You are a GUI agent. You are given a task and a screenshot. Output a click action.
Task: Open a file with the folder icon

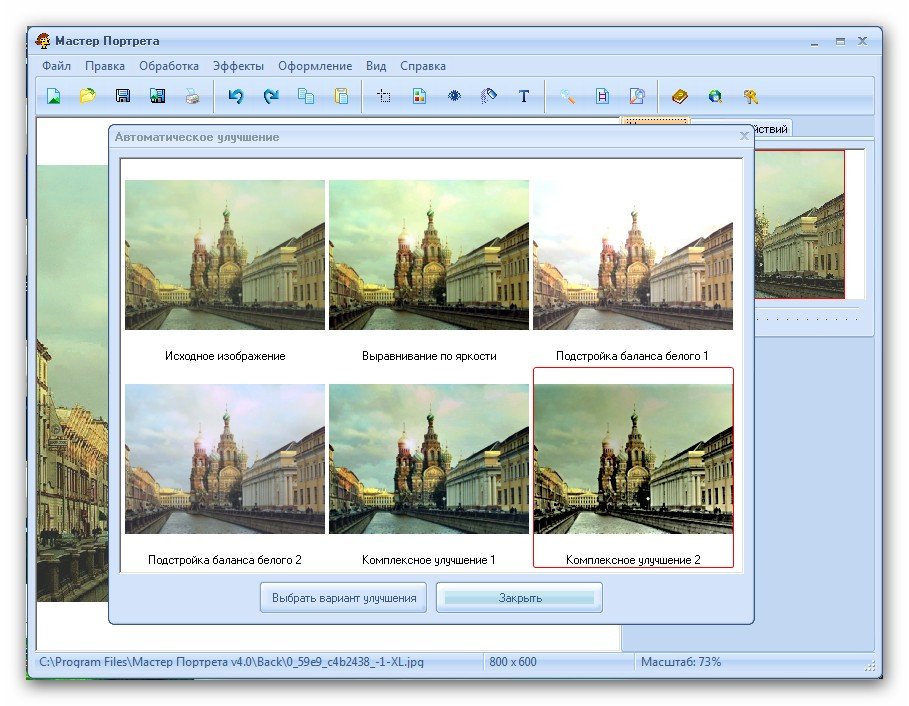coord(88,97)
